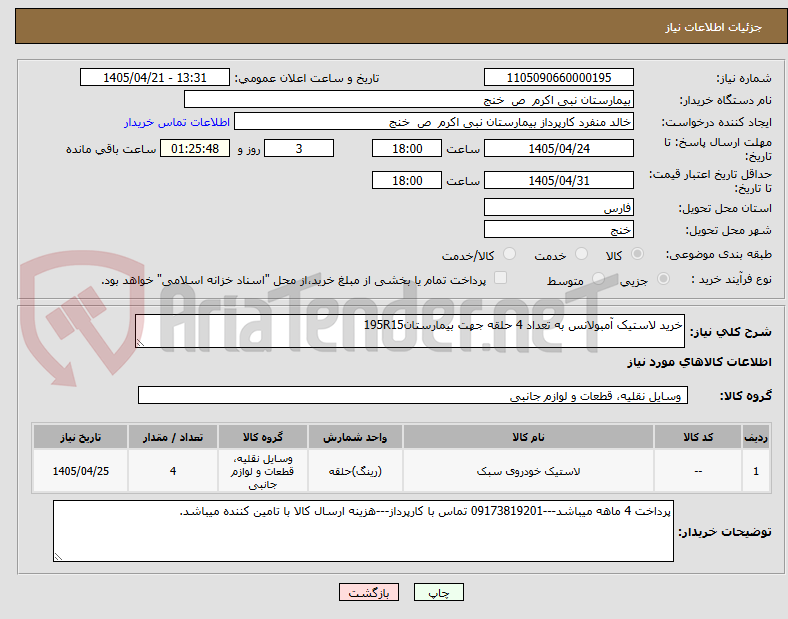Select the خدمت radio button
The width and height of the screenshot is (788, 619).
(581, 254)
